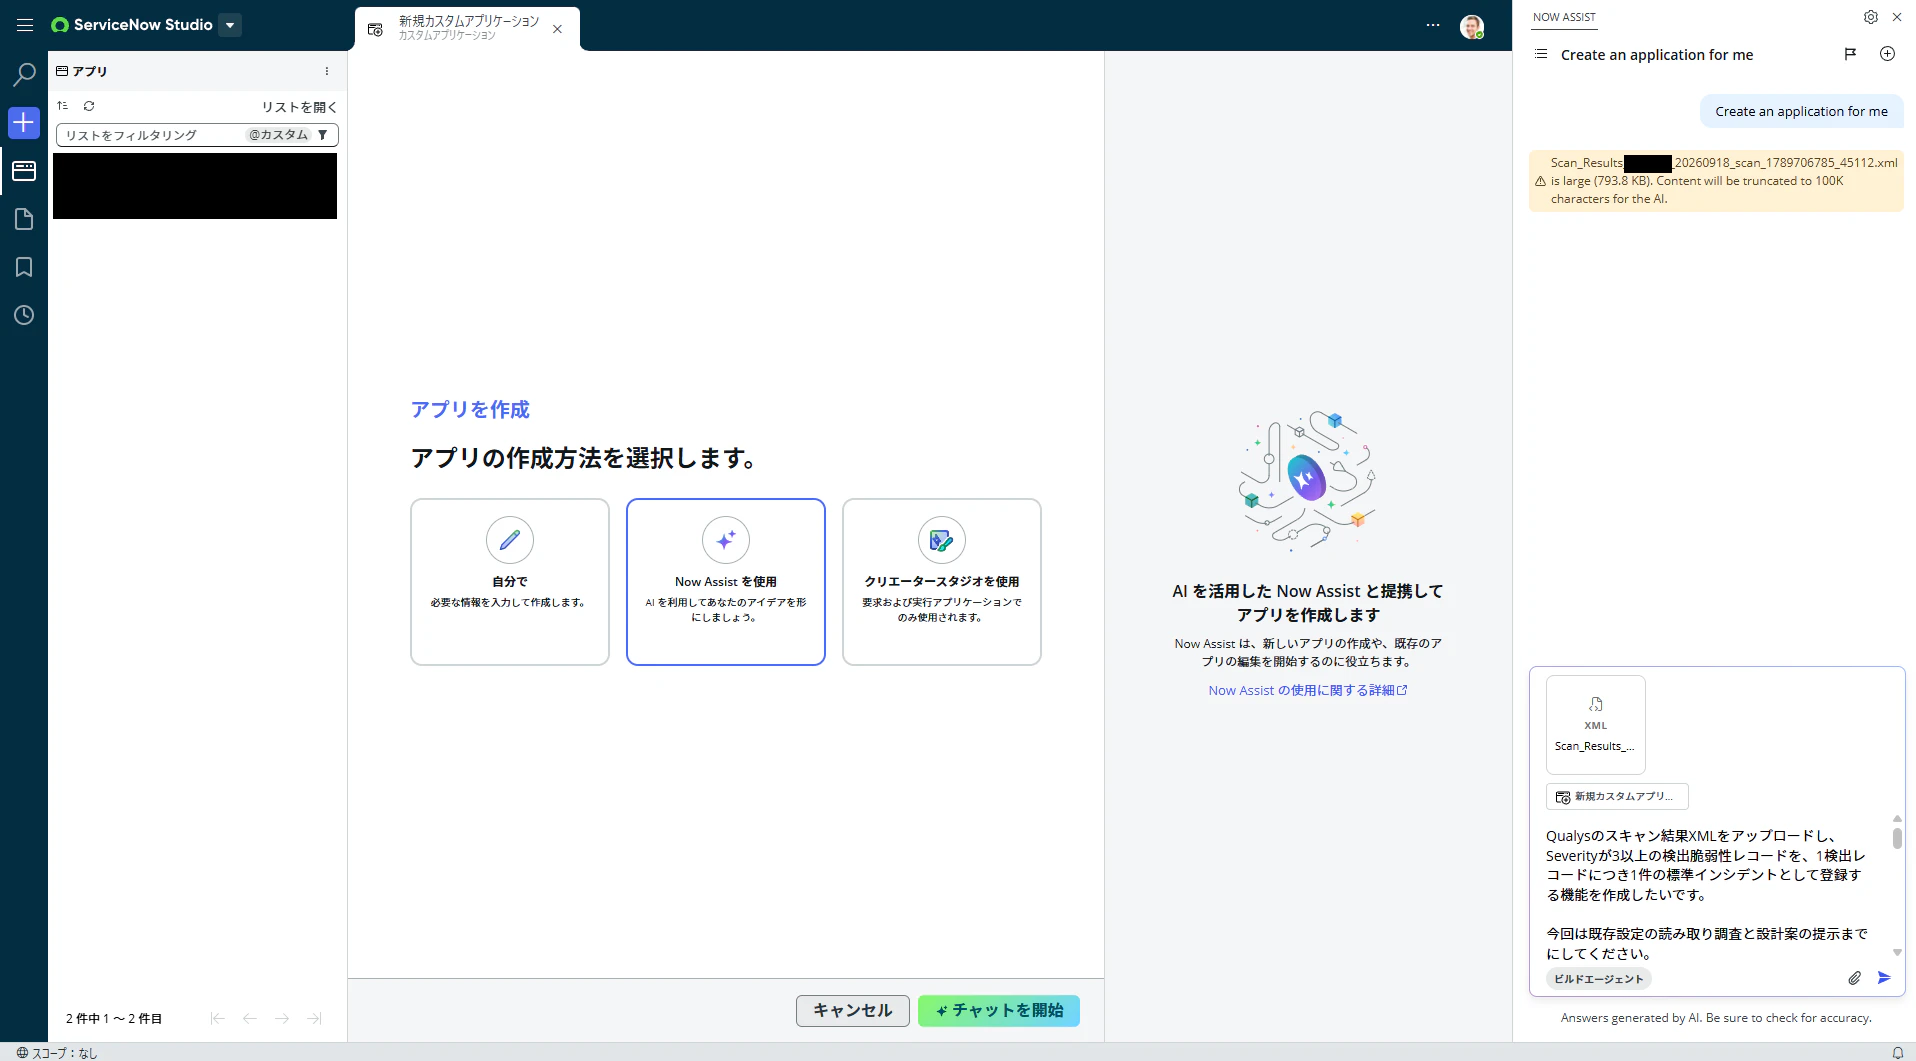This screenshot has width=1916, height=1061.
Task: Open Now Assist settings gear
Action: click(1871, 17)
